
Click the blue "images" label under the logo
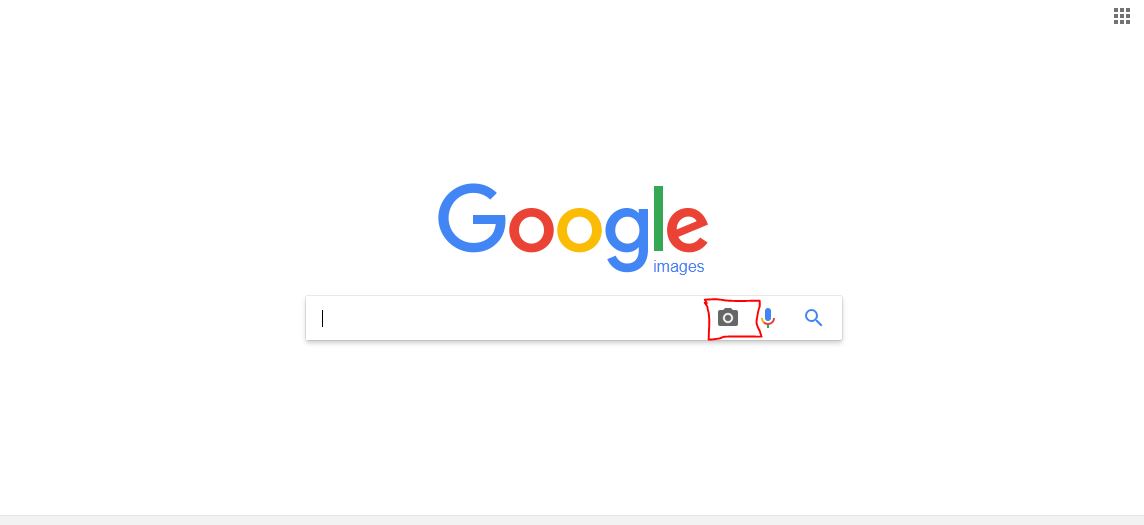679,267
